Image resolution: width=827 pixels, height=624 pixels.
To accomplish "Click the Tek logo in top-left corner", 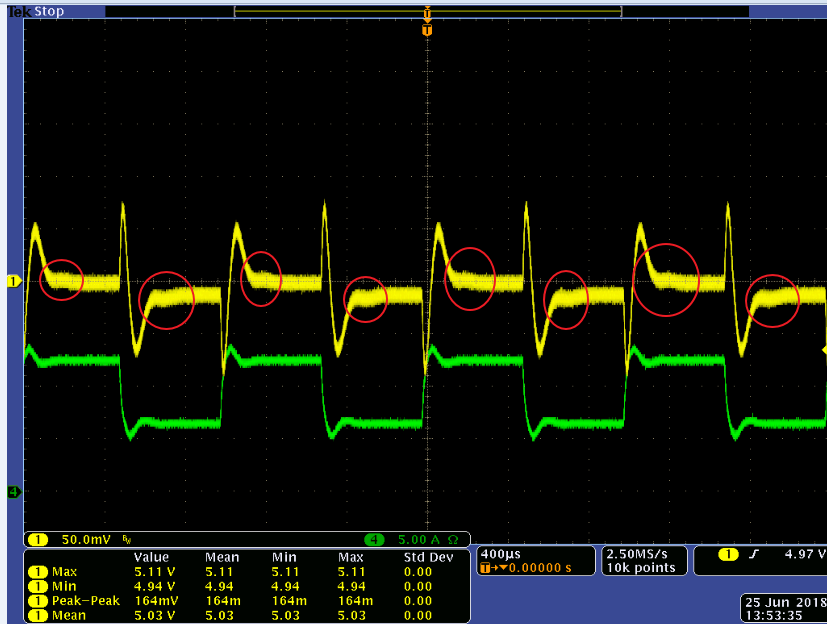I will click(x=20, y=11).
